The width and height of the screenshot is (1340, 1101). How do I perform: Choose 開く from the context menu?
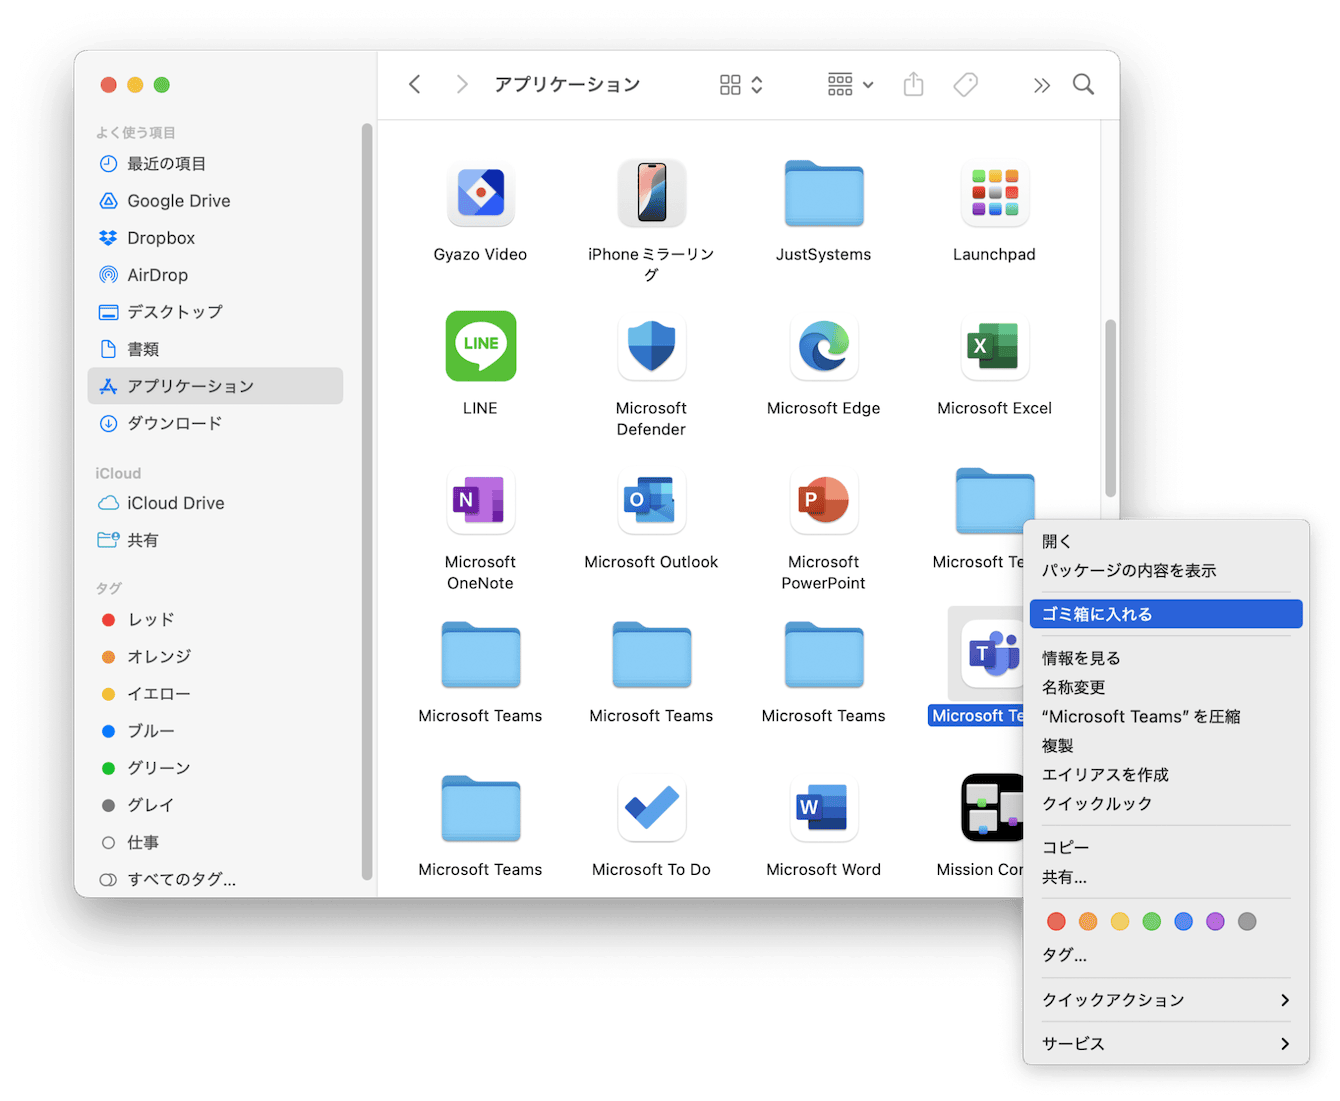[x=1166, y=542]
